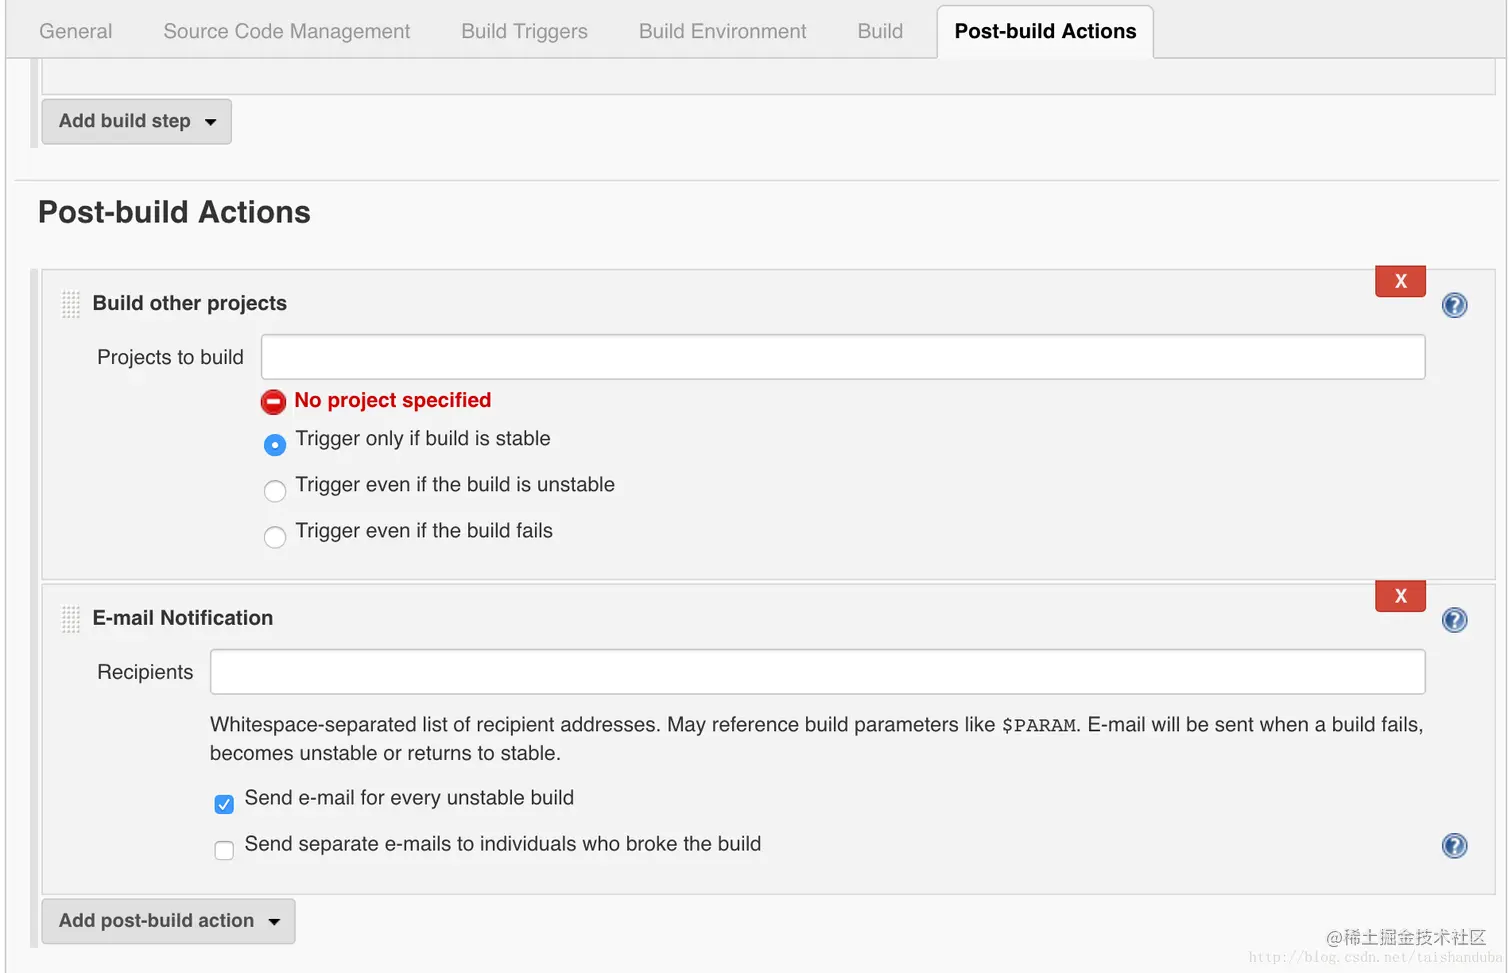Select Trigger even if the build is unstable
Screen dimensions: 1512x973
(275, 490)
